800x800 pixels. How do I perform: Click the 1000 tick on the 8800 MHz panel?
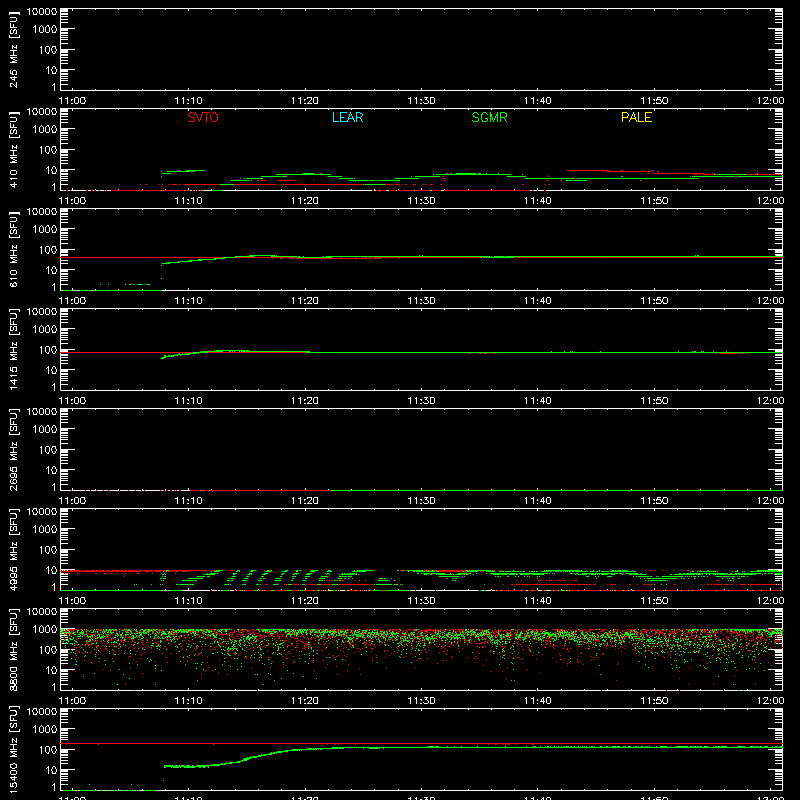pos(45,630)
